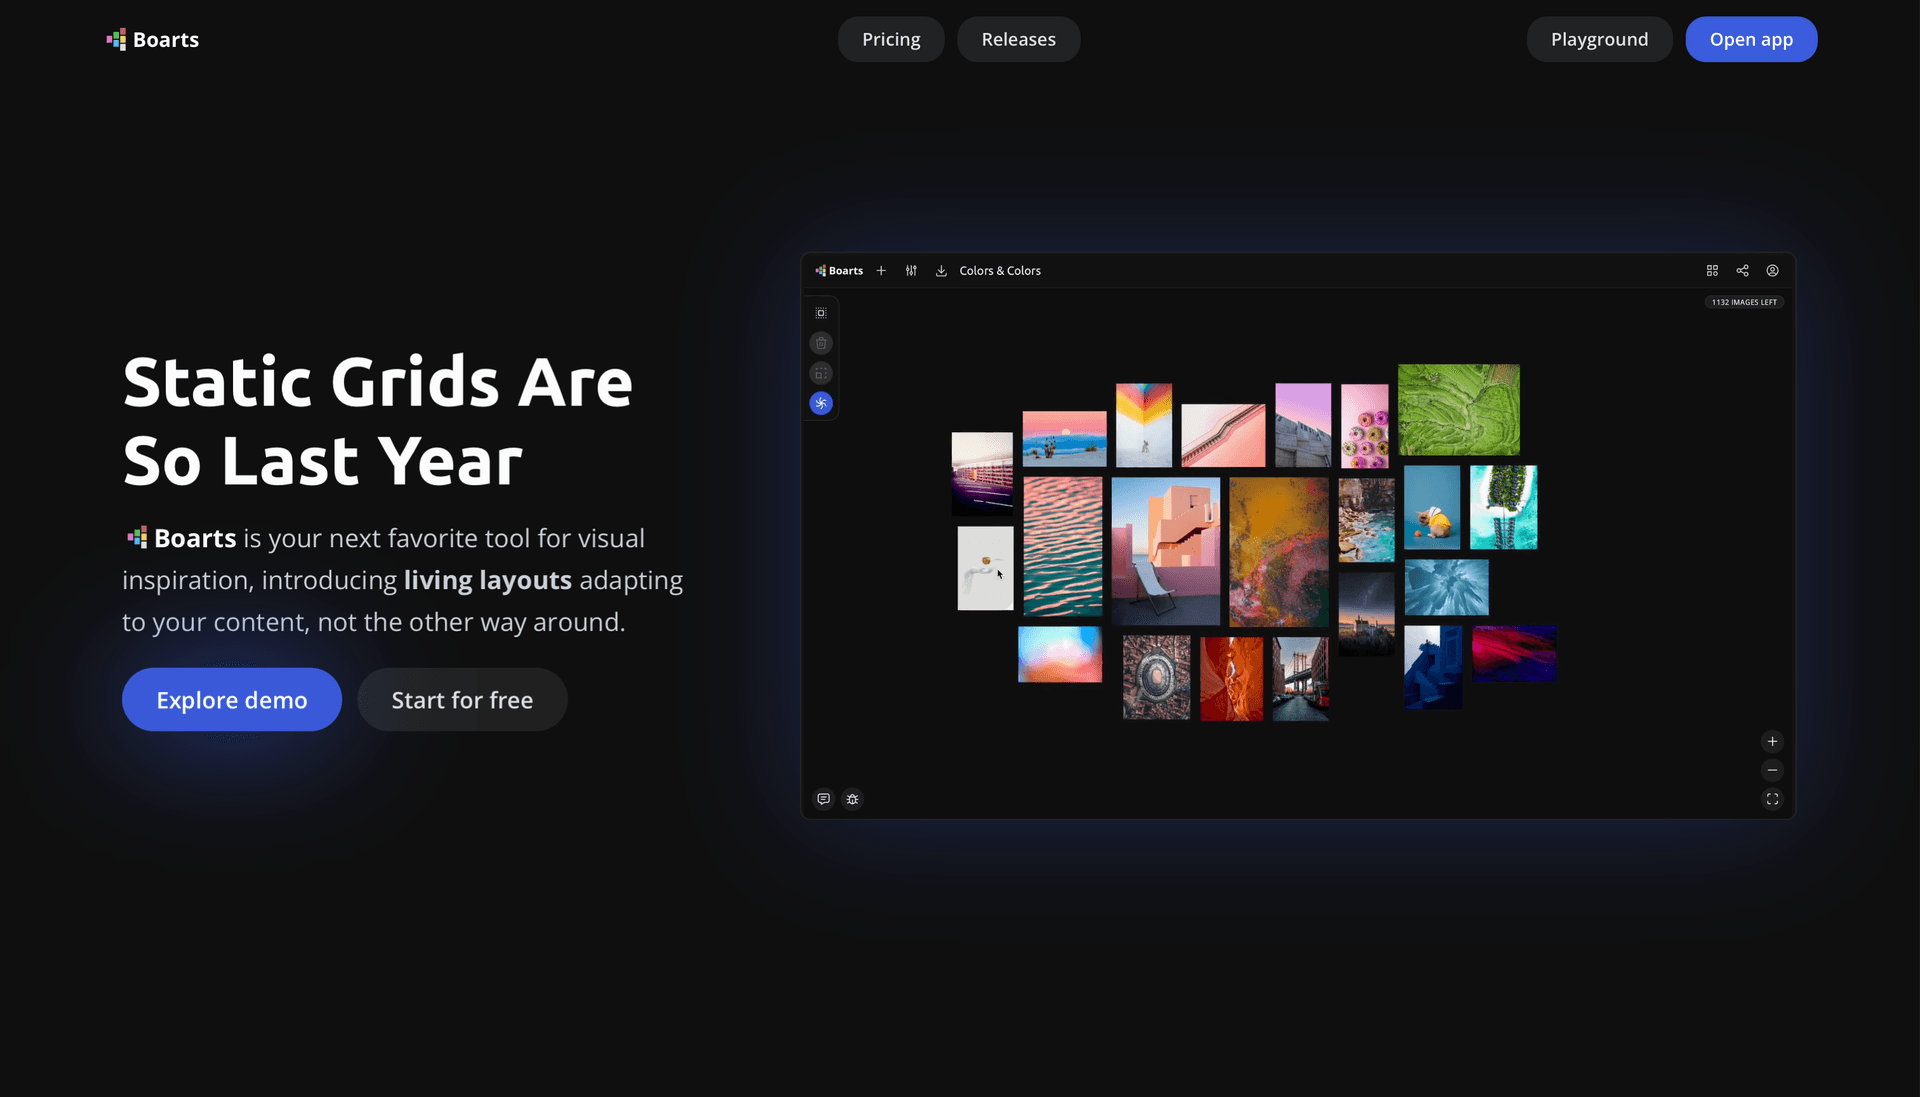Viewport: 1920px width, 1097px height.
Task: Click the Start for free button
Action: point(462,699)
